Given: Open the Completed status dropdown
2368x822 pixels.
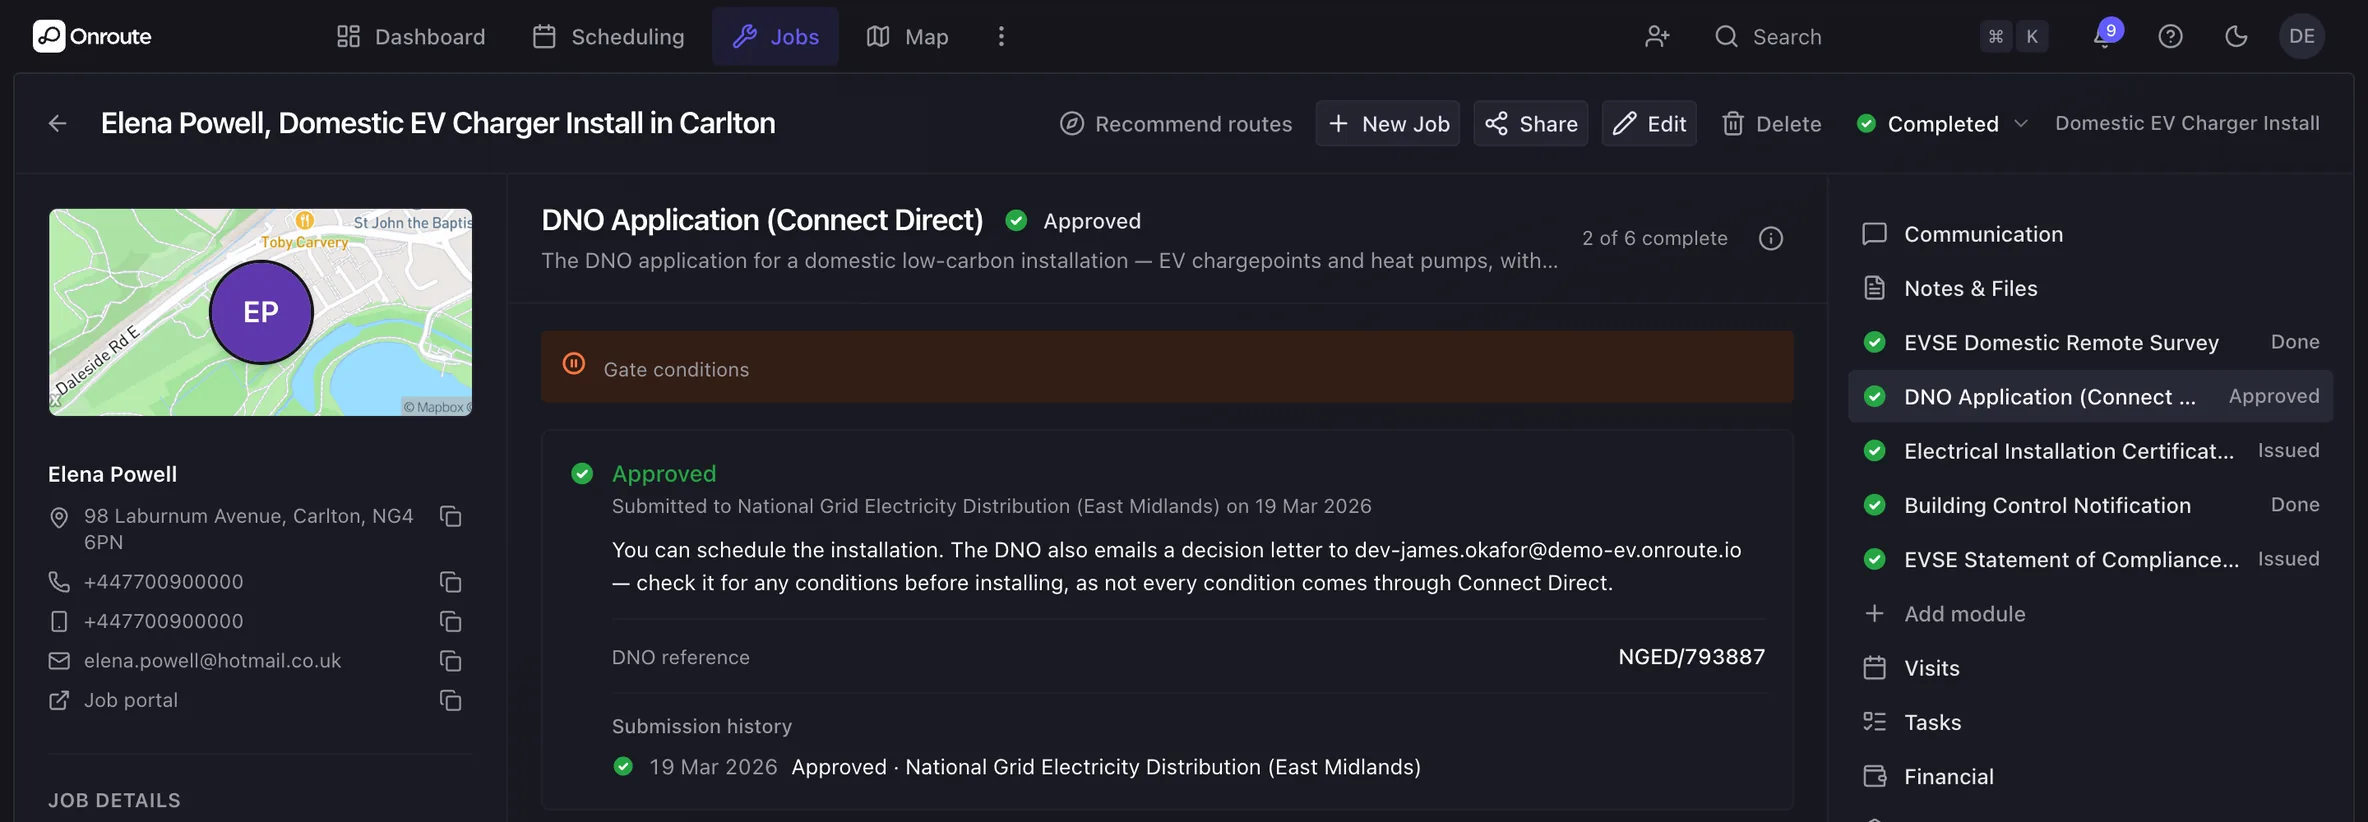Looking at the screenshot, I should pos(1941,123).
